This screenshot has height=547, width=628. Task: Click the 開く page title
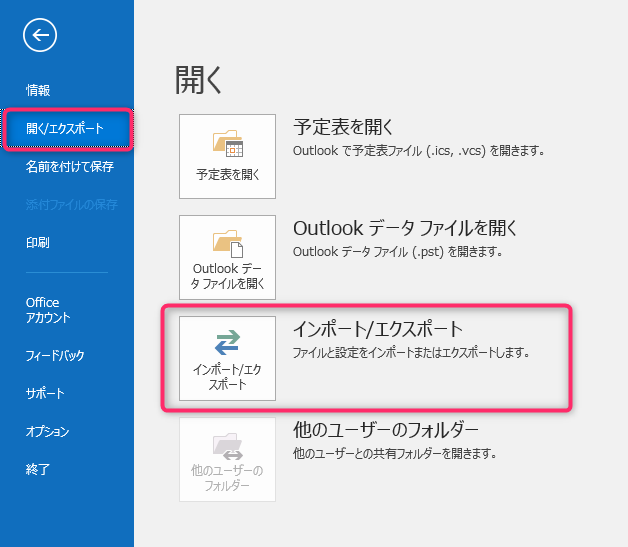pos(198,80)
